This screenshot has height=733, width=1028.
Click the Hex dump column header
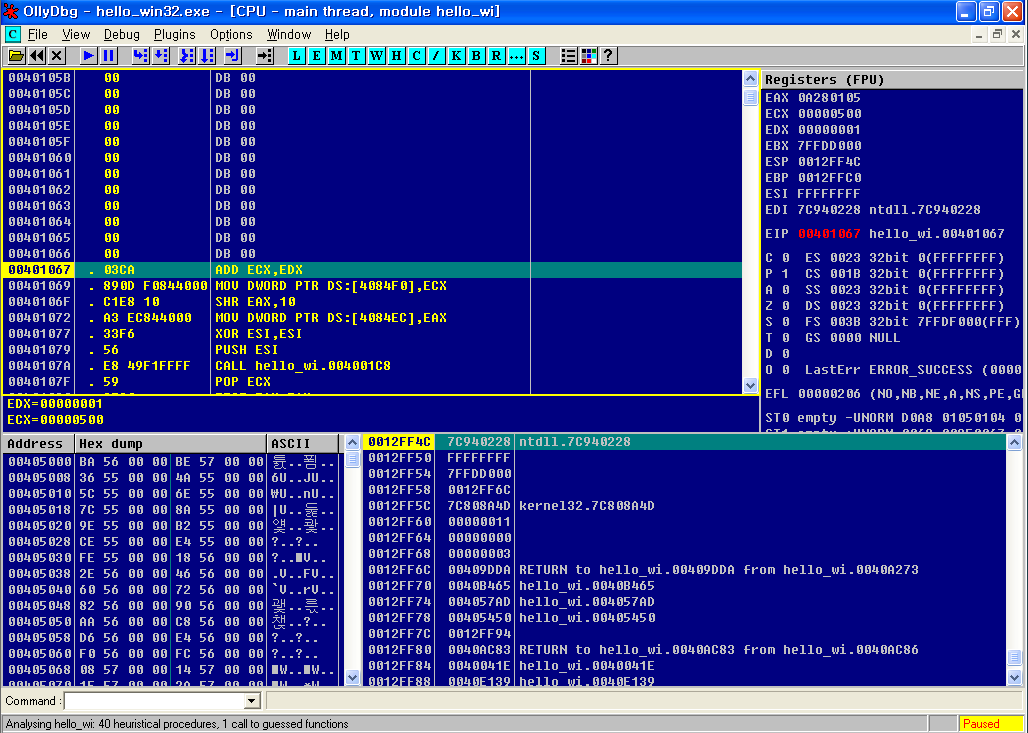pos(170,443)
